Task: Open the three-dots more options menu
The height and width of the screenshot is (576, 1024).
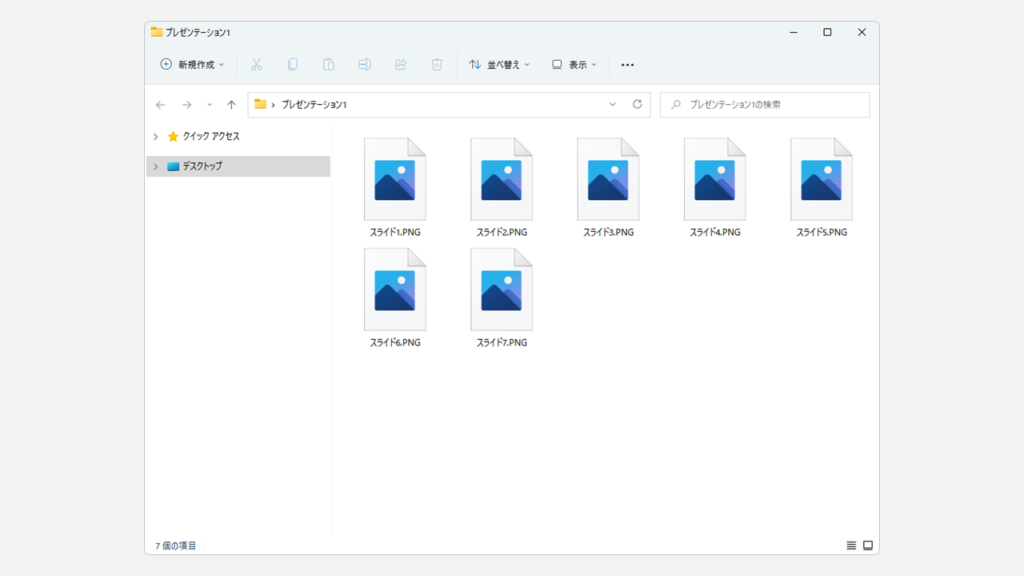Action: click(x=627, y=64)
